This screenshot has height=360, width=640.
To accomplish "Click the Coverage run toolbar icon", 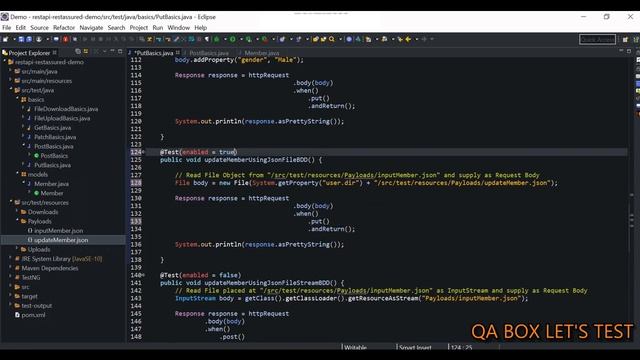I will point(249,39).
